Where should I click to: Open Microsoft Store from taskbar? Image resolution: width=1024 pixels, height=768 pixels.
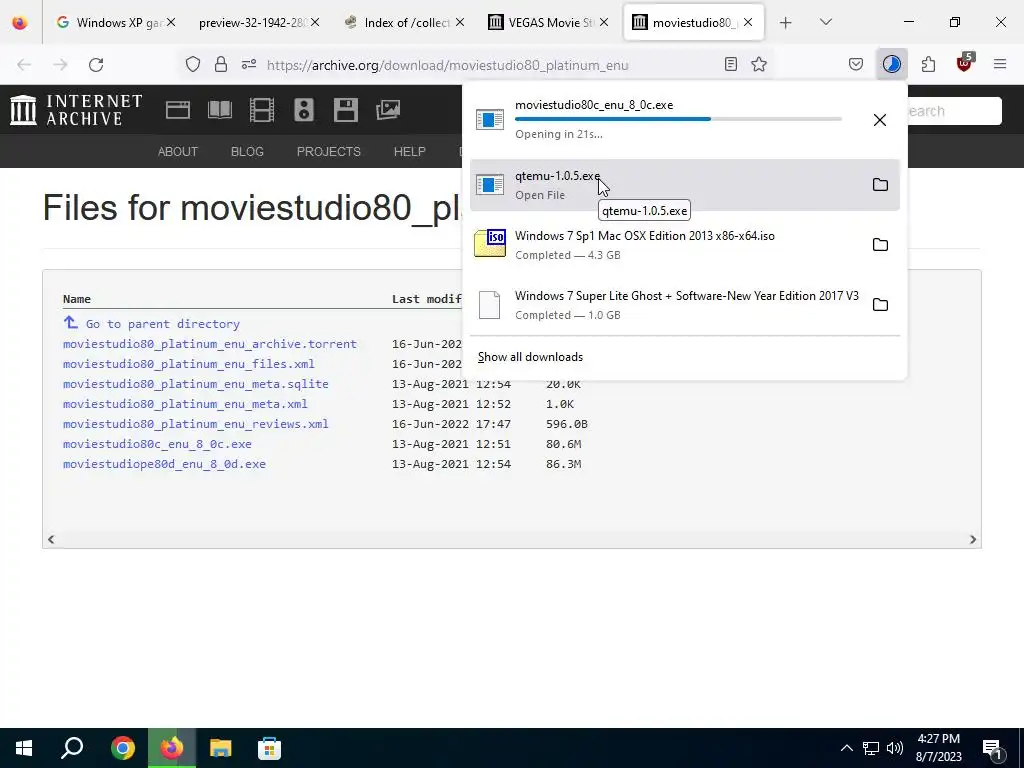click(269, 748)
